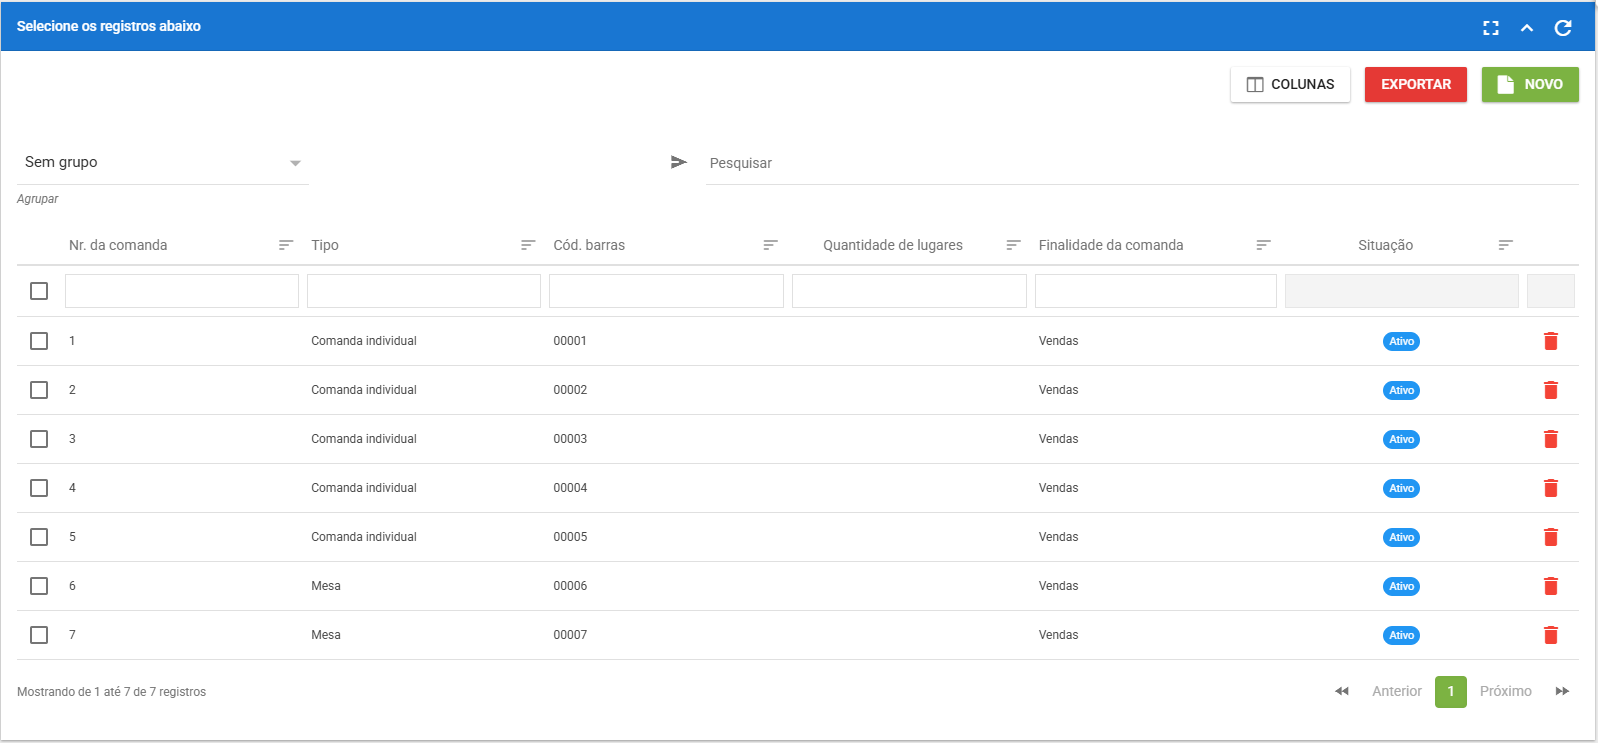Click the sort icon for Tipo column
Screen dimensions: 1598x743
tap(528, 245)
